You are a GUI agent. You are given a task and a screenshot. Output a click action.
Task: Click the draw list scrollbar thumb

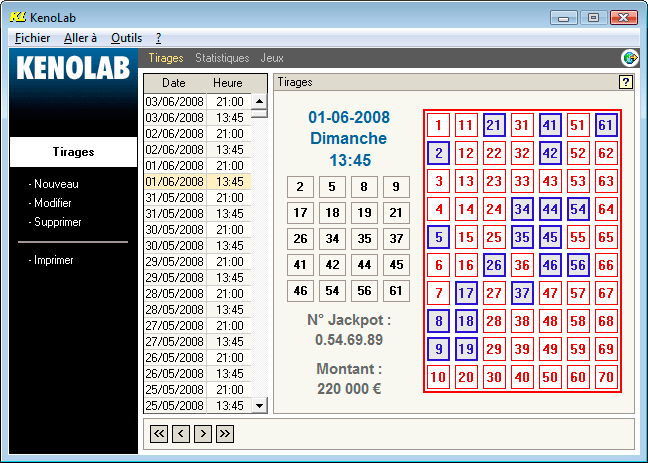pyautogui.click(x=260, y=114)
